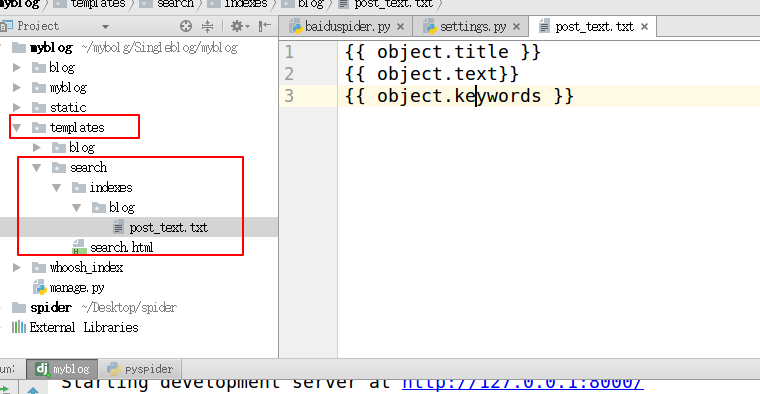Expand the inner myblog folder
Viewport: 760px width, 394px height.
[16, 87]
